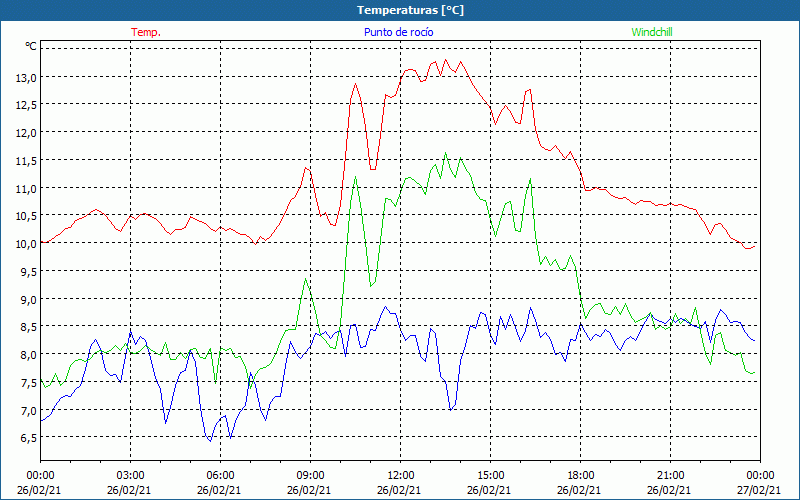Click the 11,0 y-axis value
Viewport: 800px width, 500px height.
(27, 189)
